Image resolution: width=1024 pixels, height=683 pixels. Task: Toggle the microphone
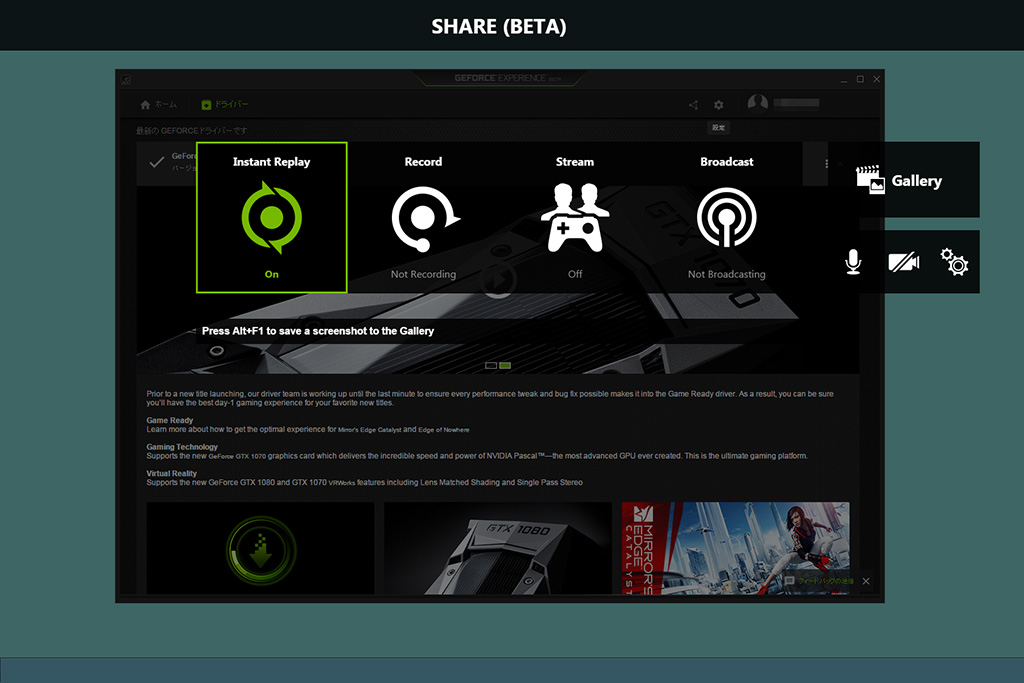point(853,262)
